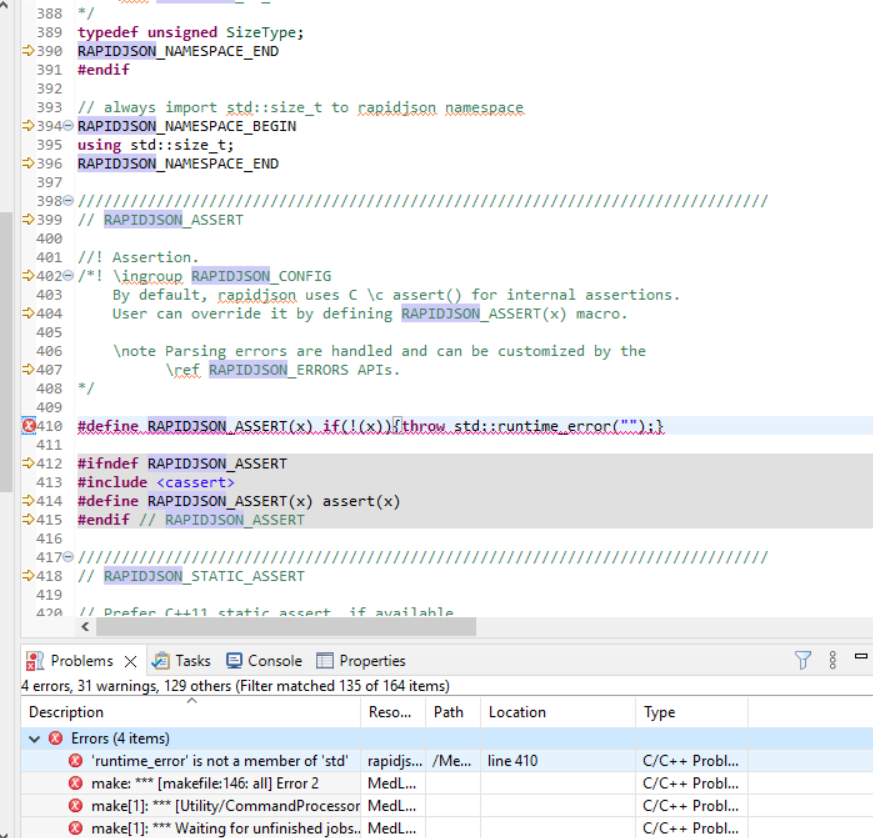This screenshot has width=873, height=838.
Task: Switch to the Console tab
Action: tap(264, 661)
